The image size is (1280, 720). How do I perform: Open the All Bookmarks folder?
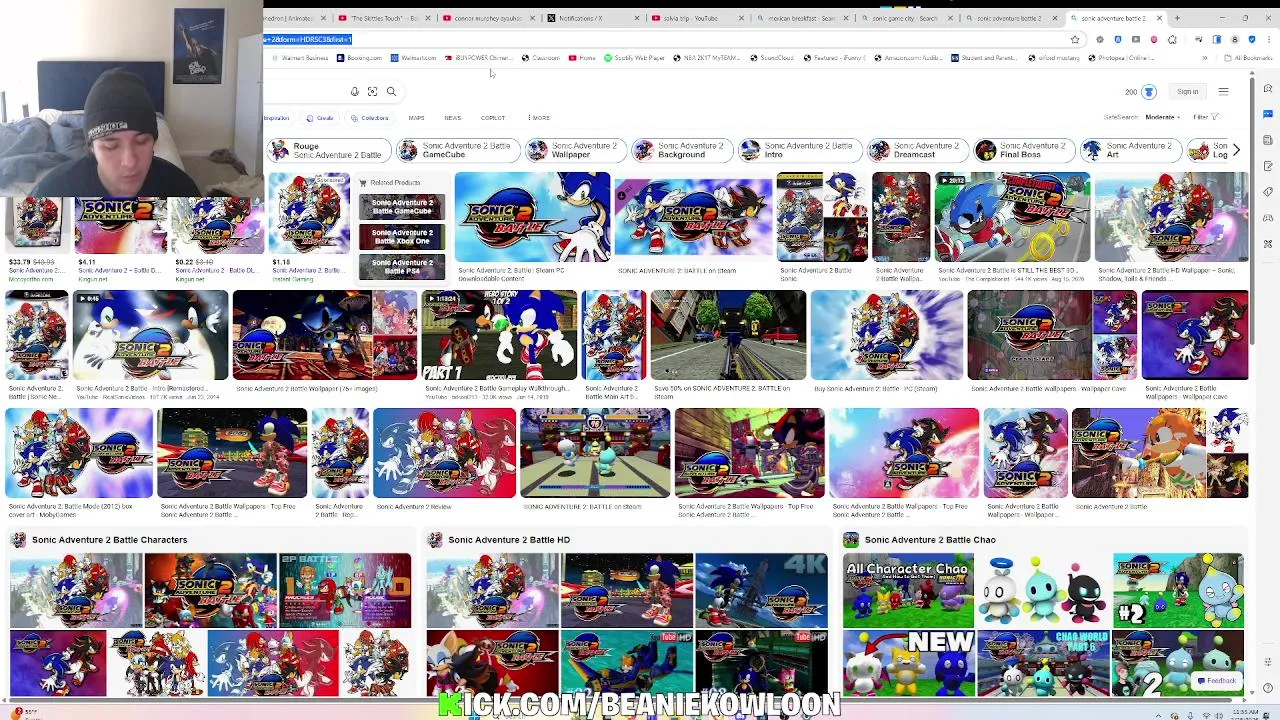pyautogui.click(x=1250, y=58)
